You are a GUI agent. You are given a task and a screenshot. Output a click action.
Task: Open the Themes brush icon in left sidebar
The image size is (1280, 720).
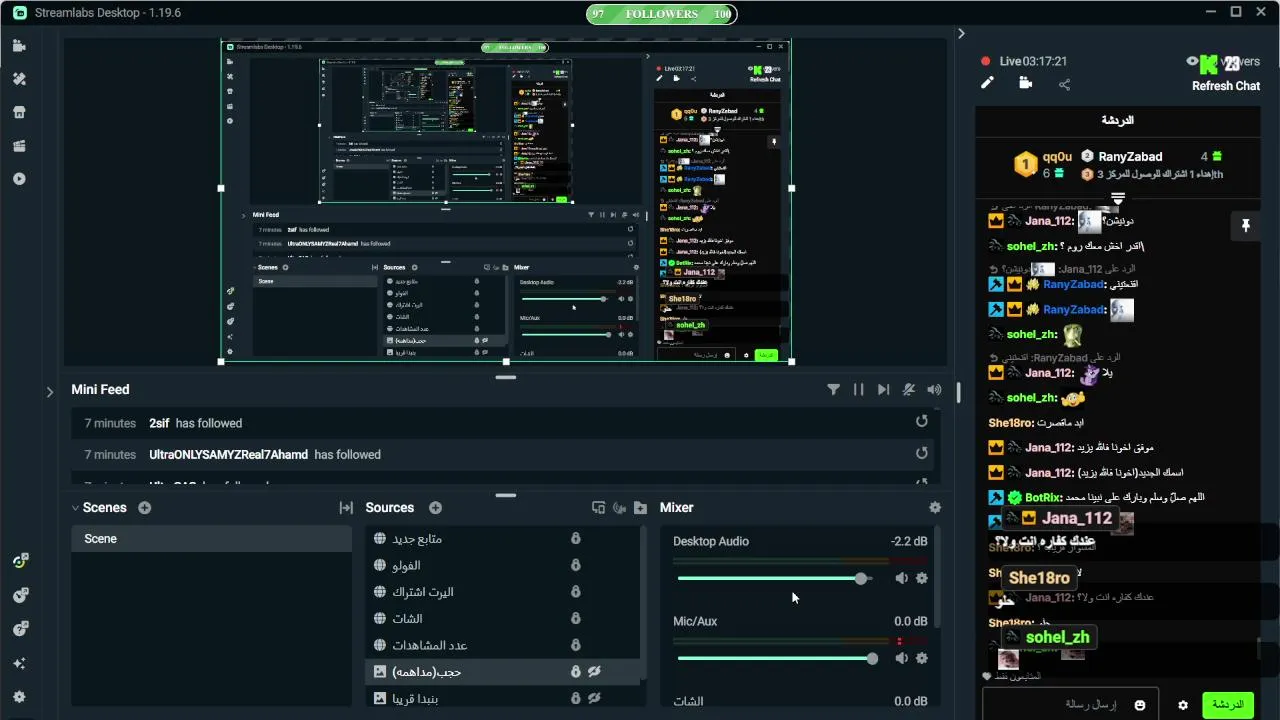[x=20, y=79]
